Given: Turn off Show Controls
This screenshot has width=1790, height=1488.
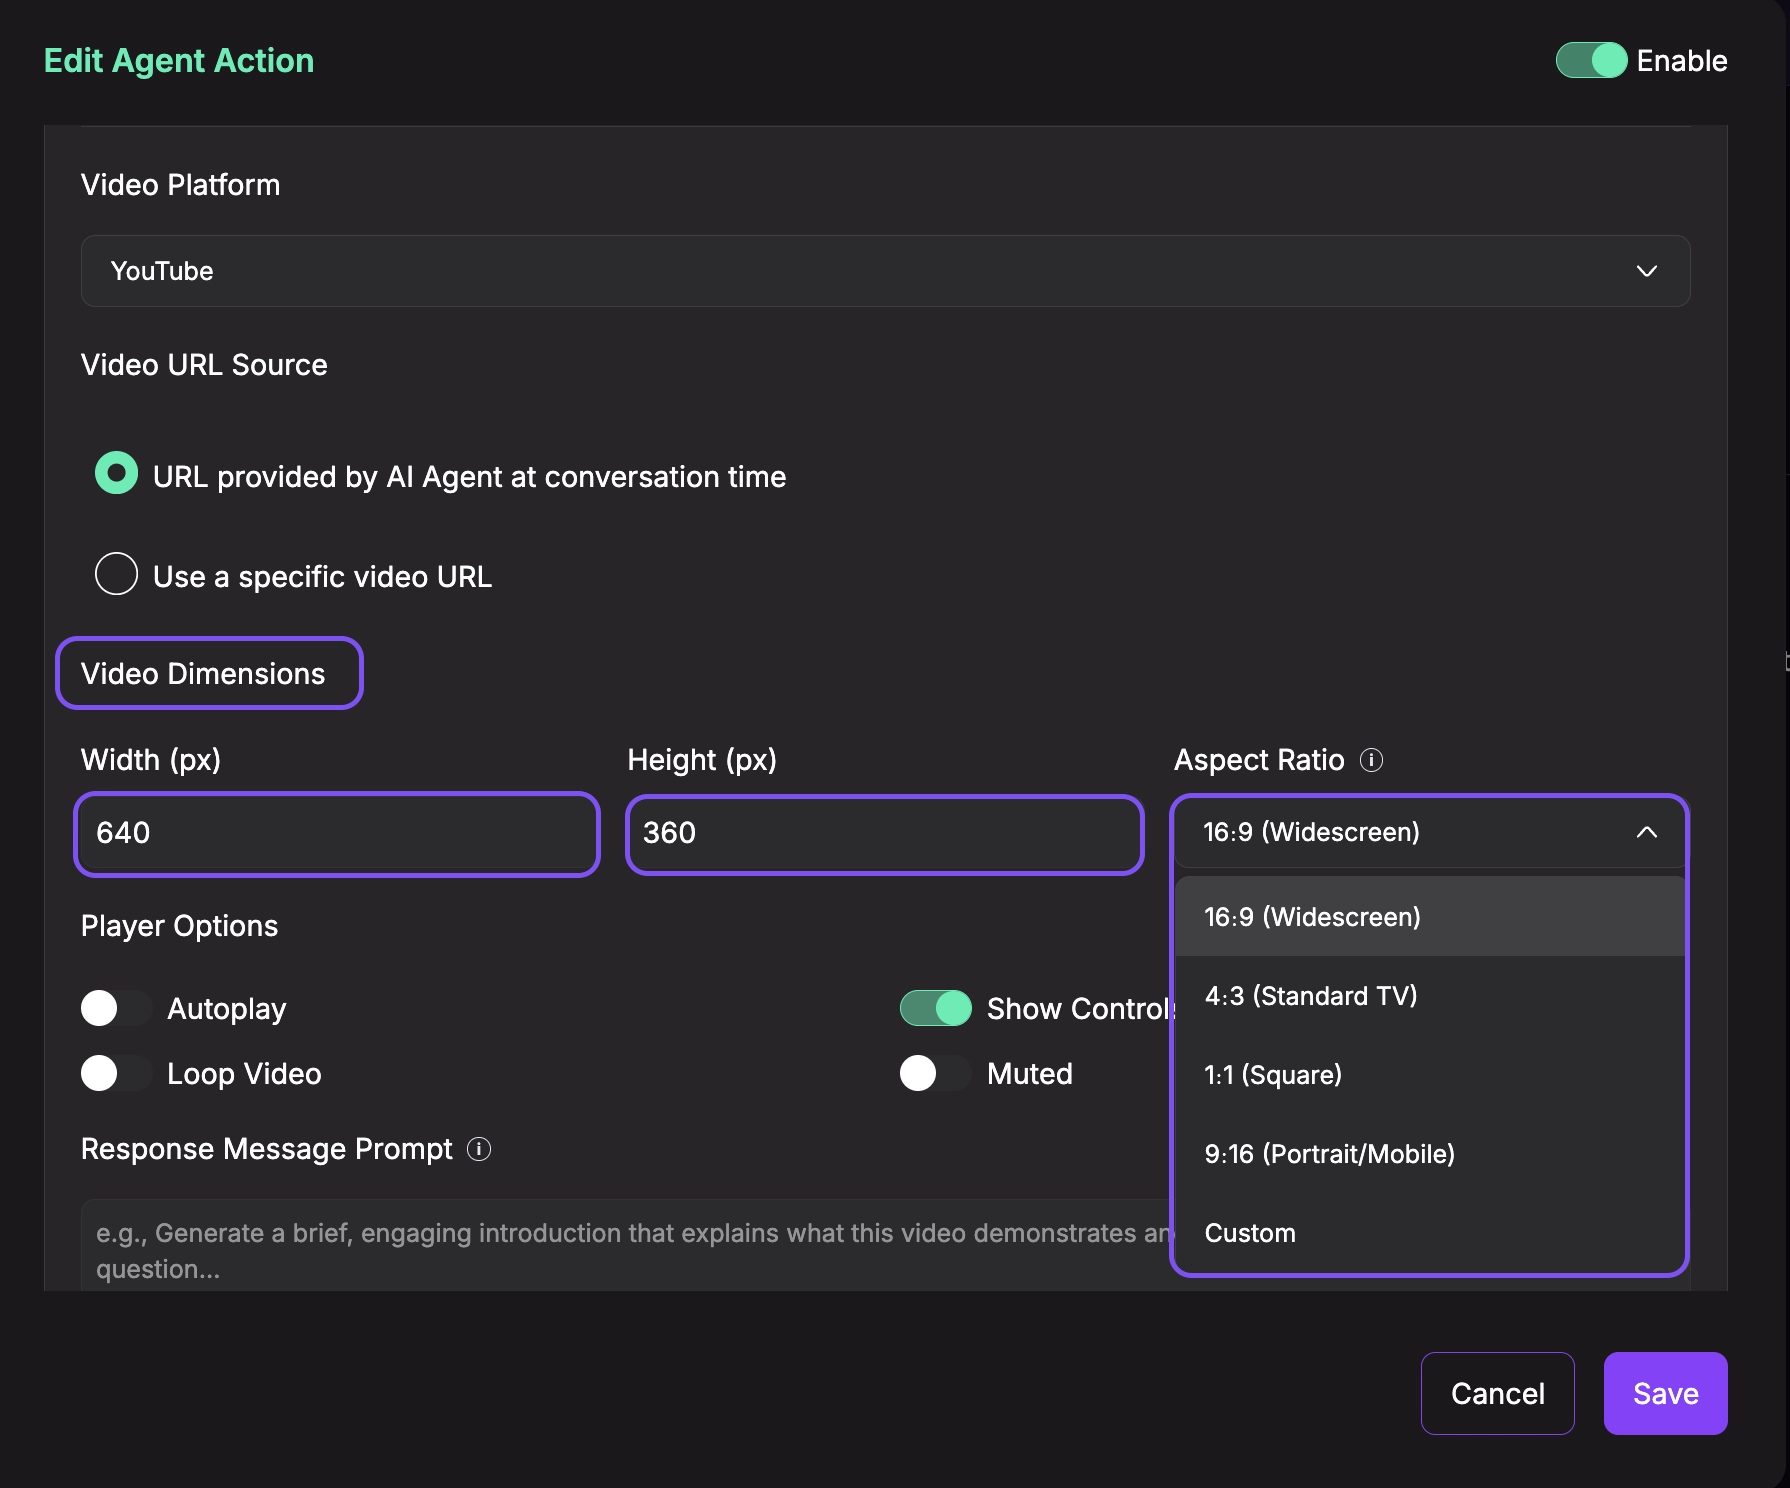Looking at the screenshot, I should [935, 1008].
